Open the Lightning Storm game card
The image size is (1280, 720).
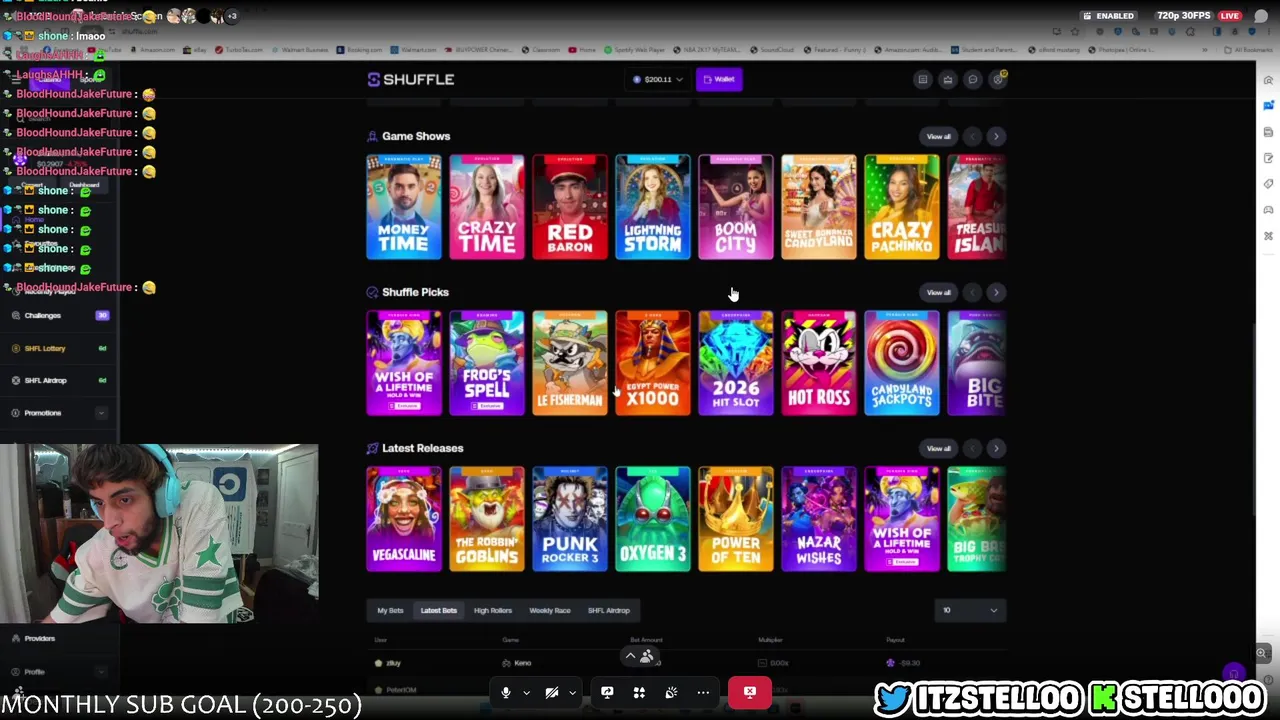653,207
